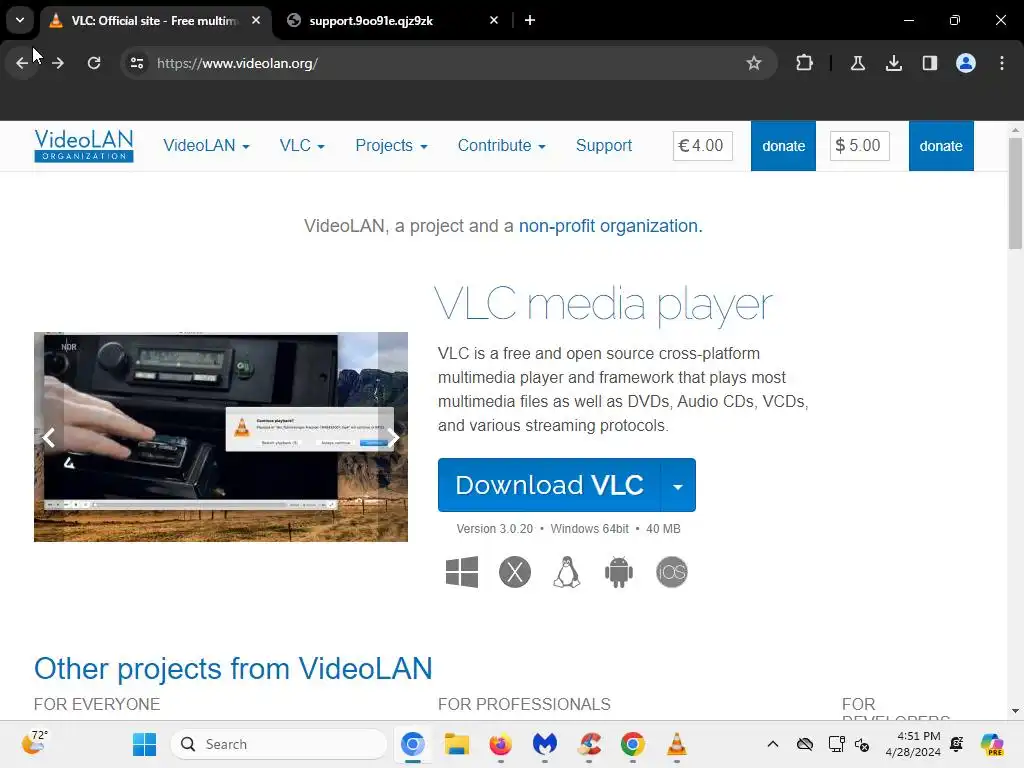Show hidden system tray icons
Screen dimensions: 1024x768
[x=773, y=744]
